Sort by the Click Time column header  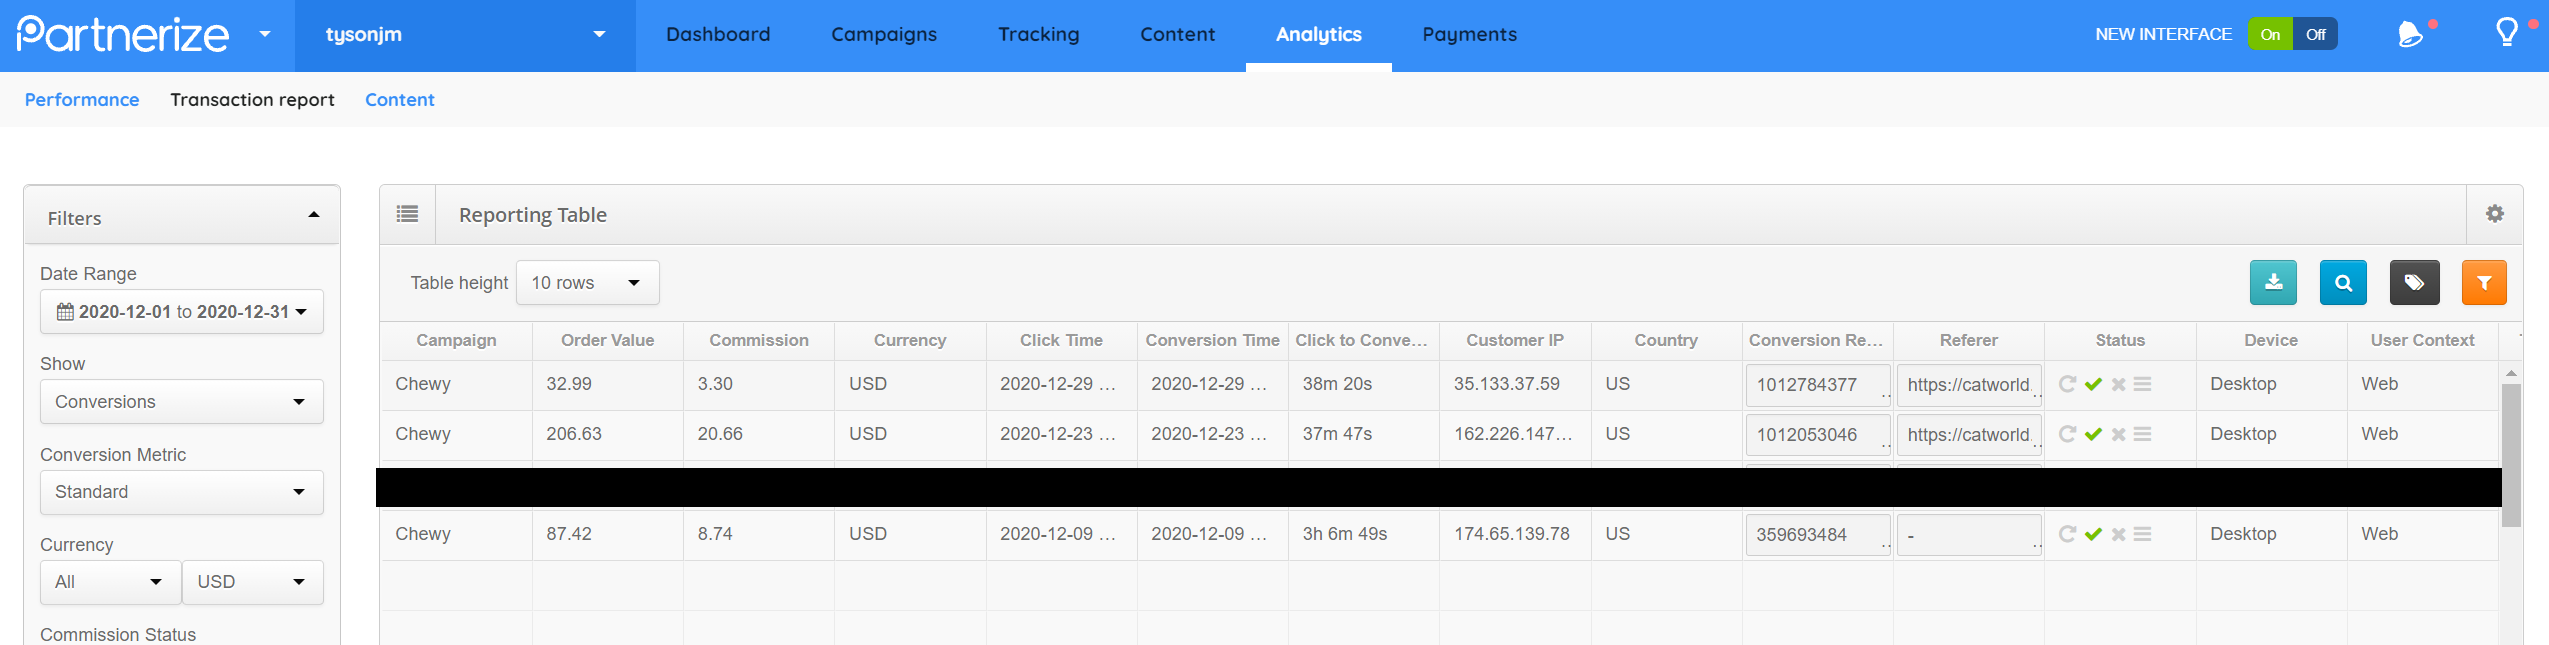pyautogui.click(x=1061, y=340)
